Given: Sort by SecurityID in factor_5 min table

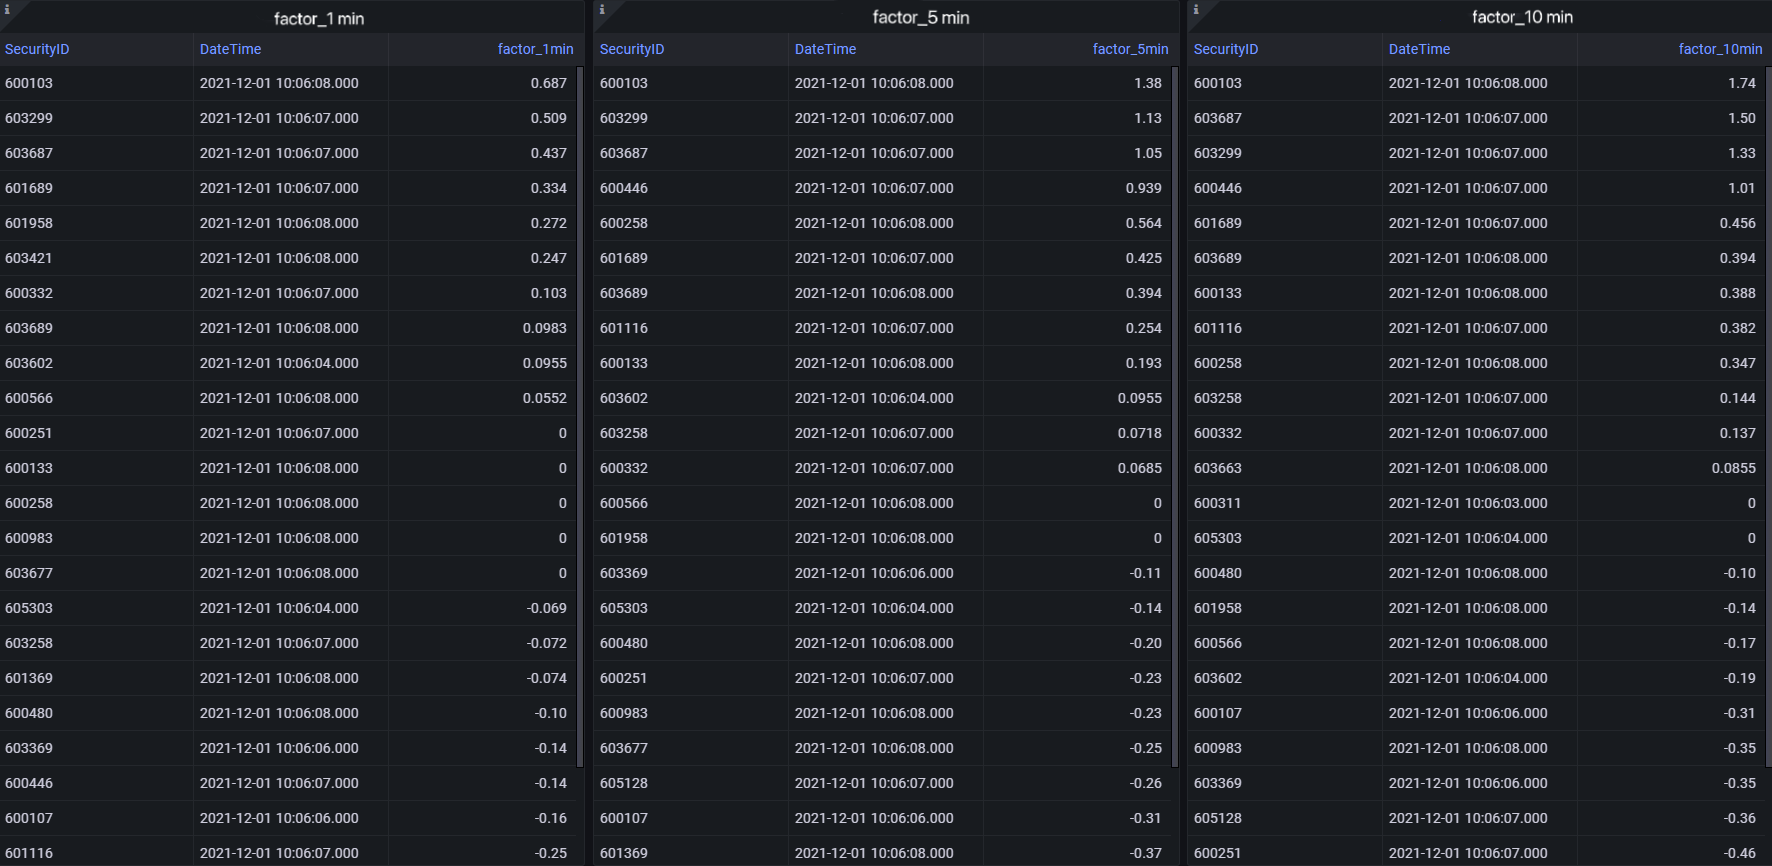Looking at the screenshot, I should click(632, 49).
